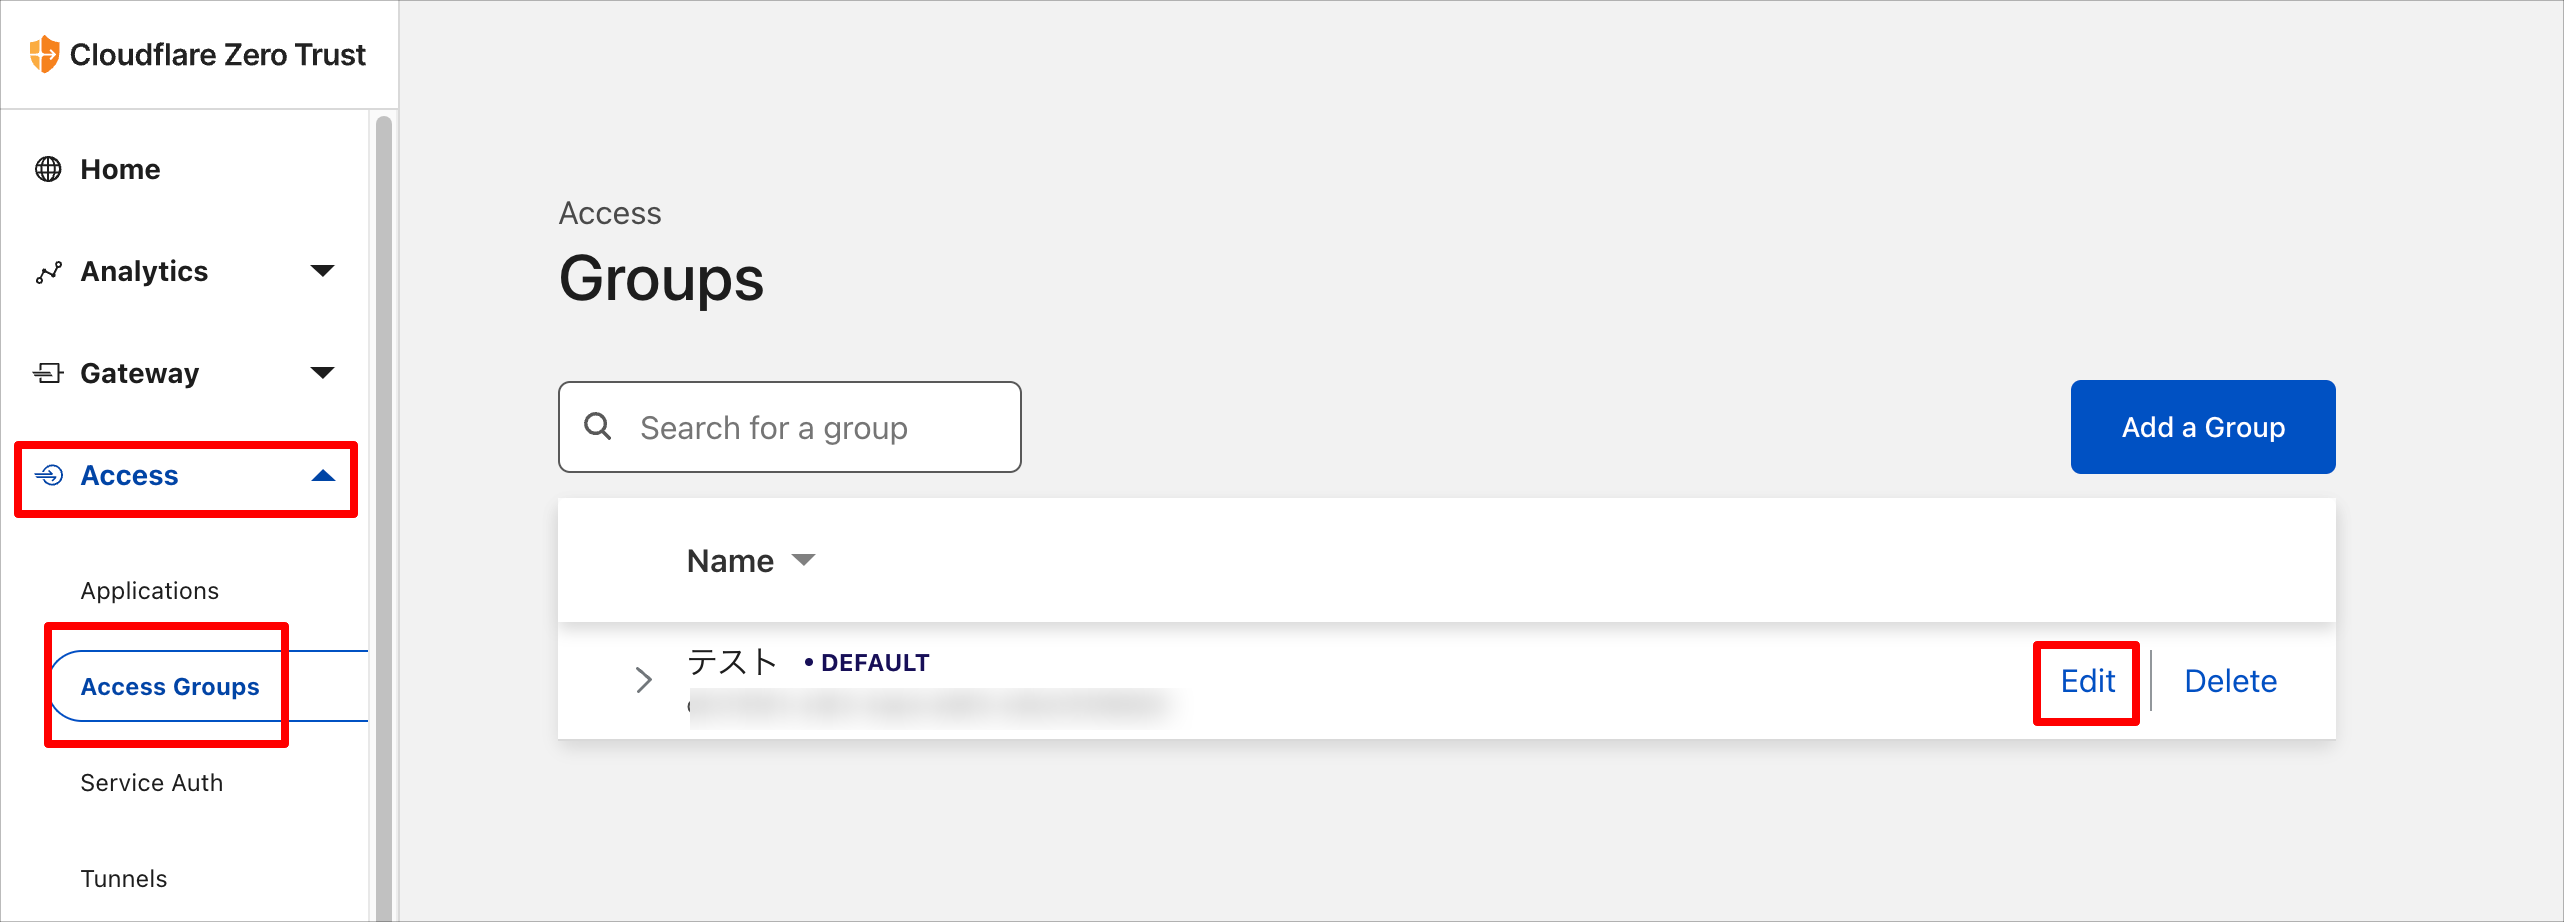The image size is (2564, 922).
Task: Open the Service Auth page
Action: click(152, 783)
